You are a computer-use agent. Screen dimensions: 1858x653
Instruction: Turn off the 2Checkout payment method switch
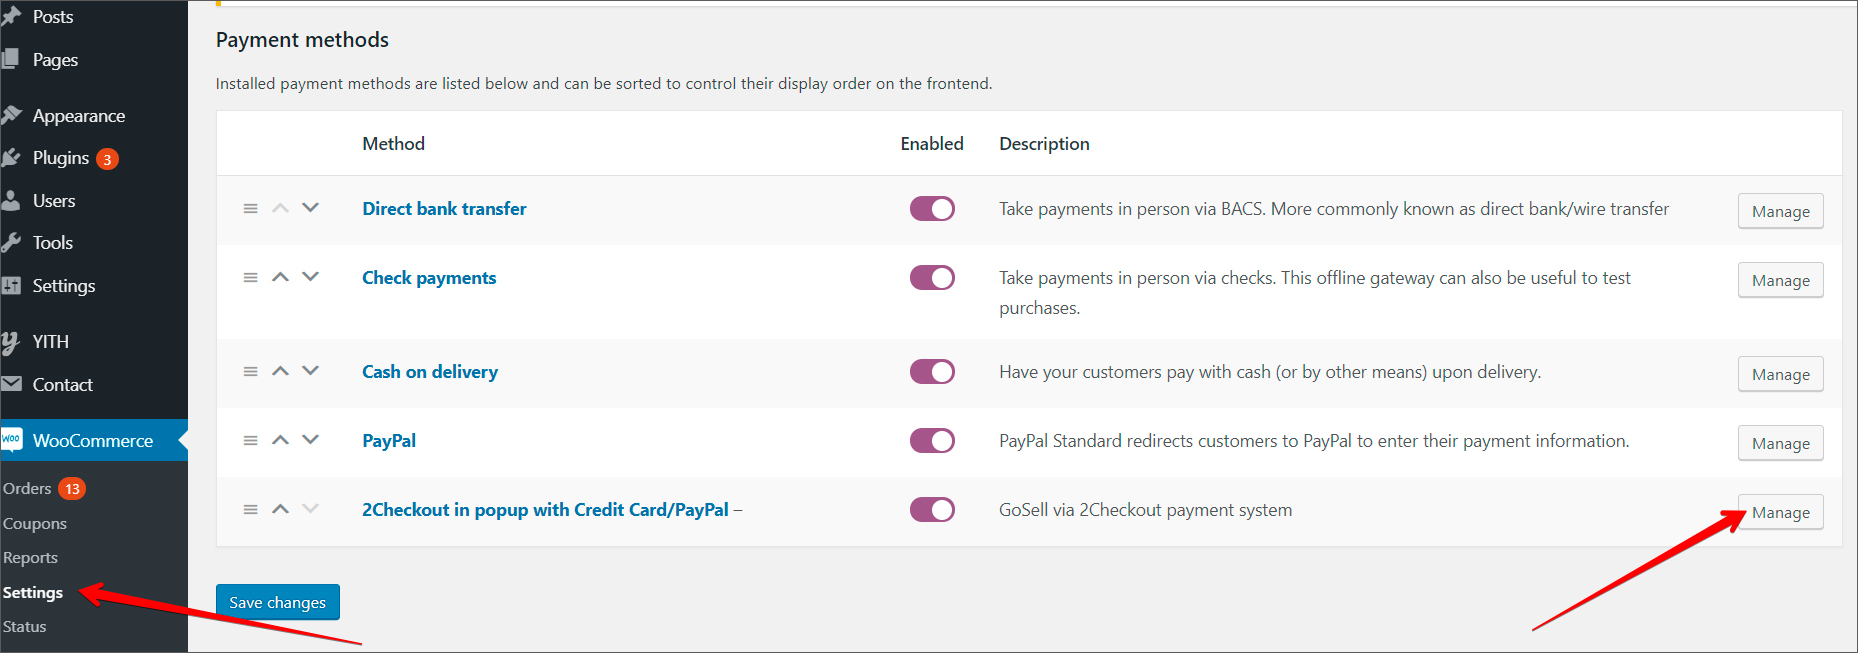coord(932,510)
